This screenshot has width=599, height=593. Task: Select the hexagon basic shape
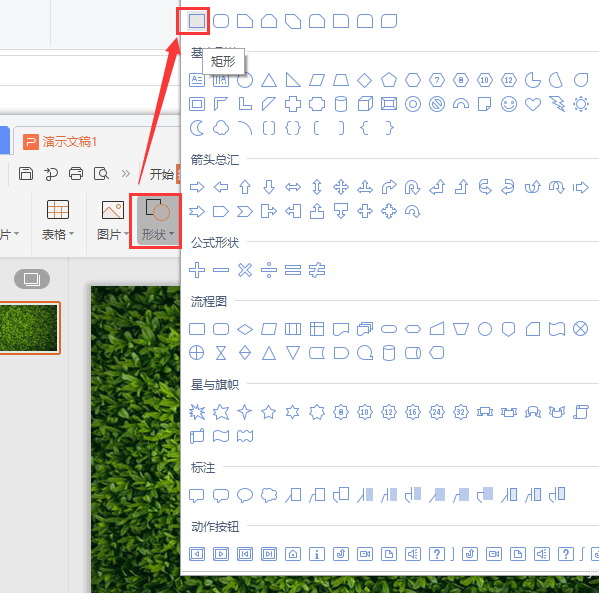point(413,80)
